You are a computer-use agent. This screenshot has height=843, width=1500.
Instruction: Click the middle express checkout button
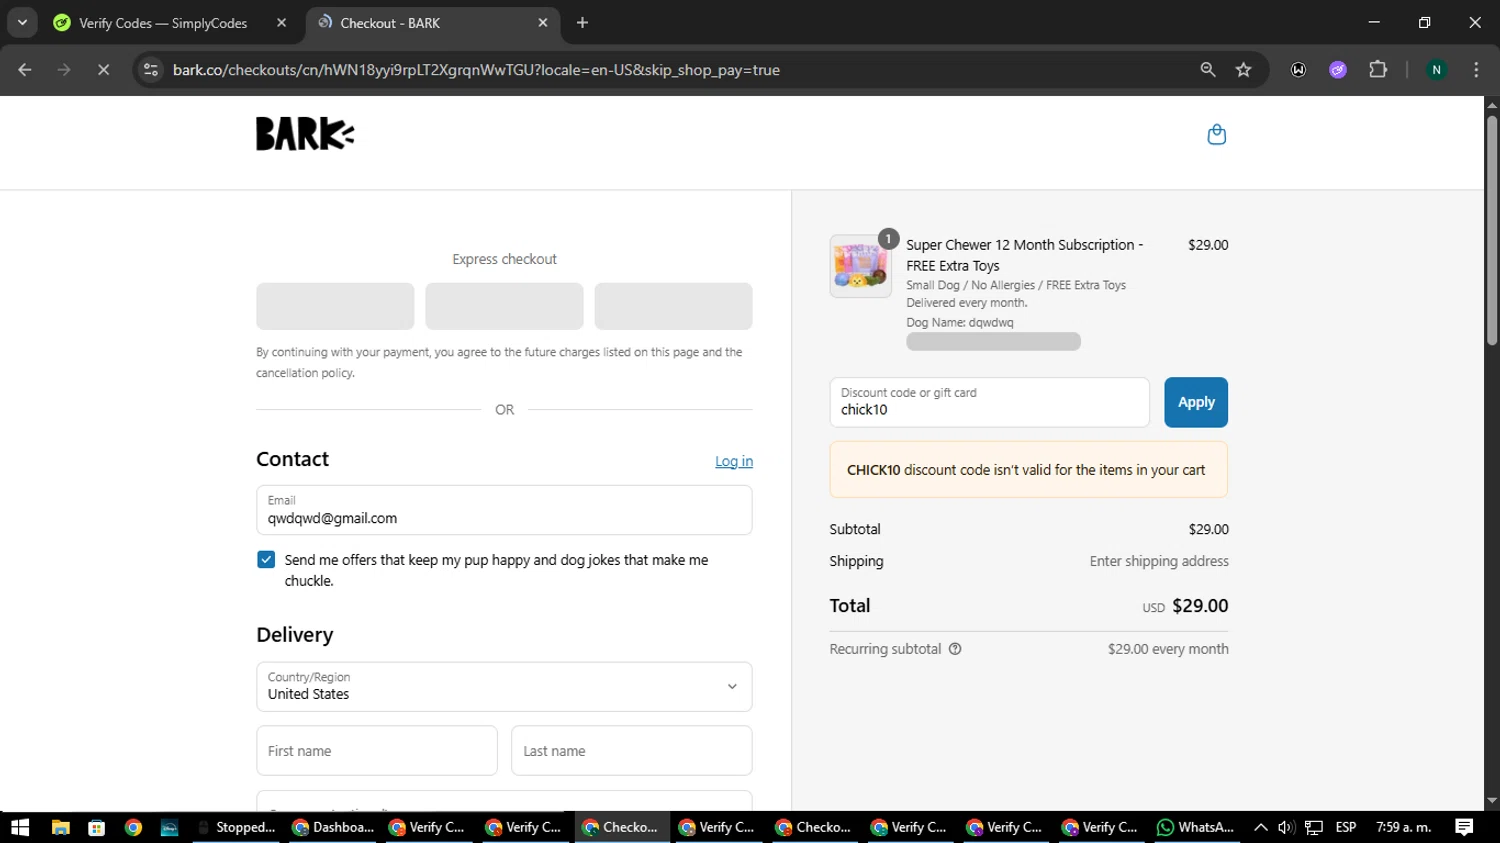(x=504, y=306)
